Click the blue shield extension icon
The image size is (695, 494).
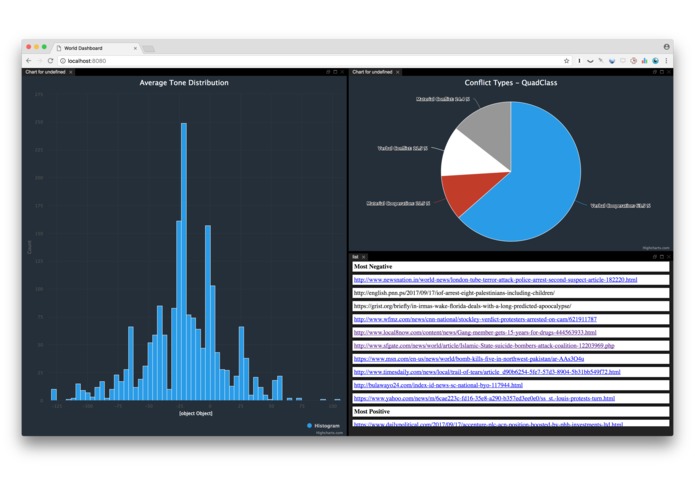point(612,61)
